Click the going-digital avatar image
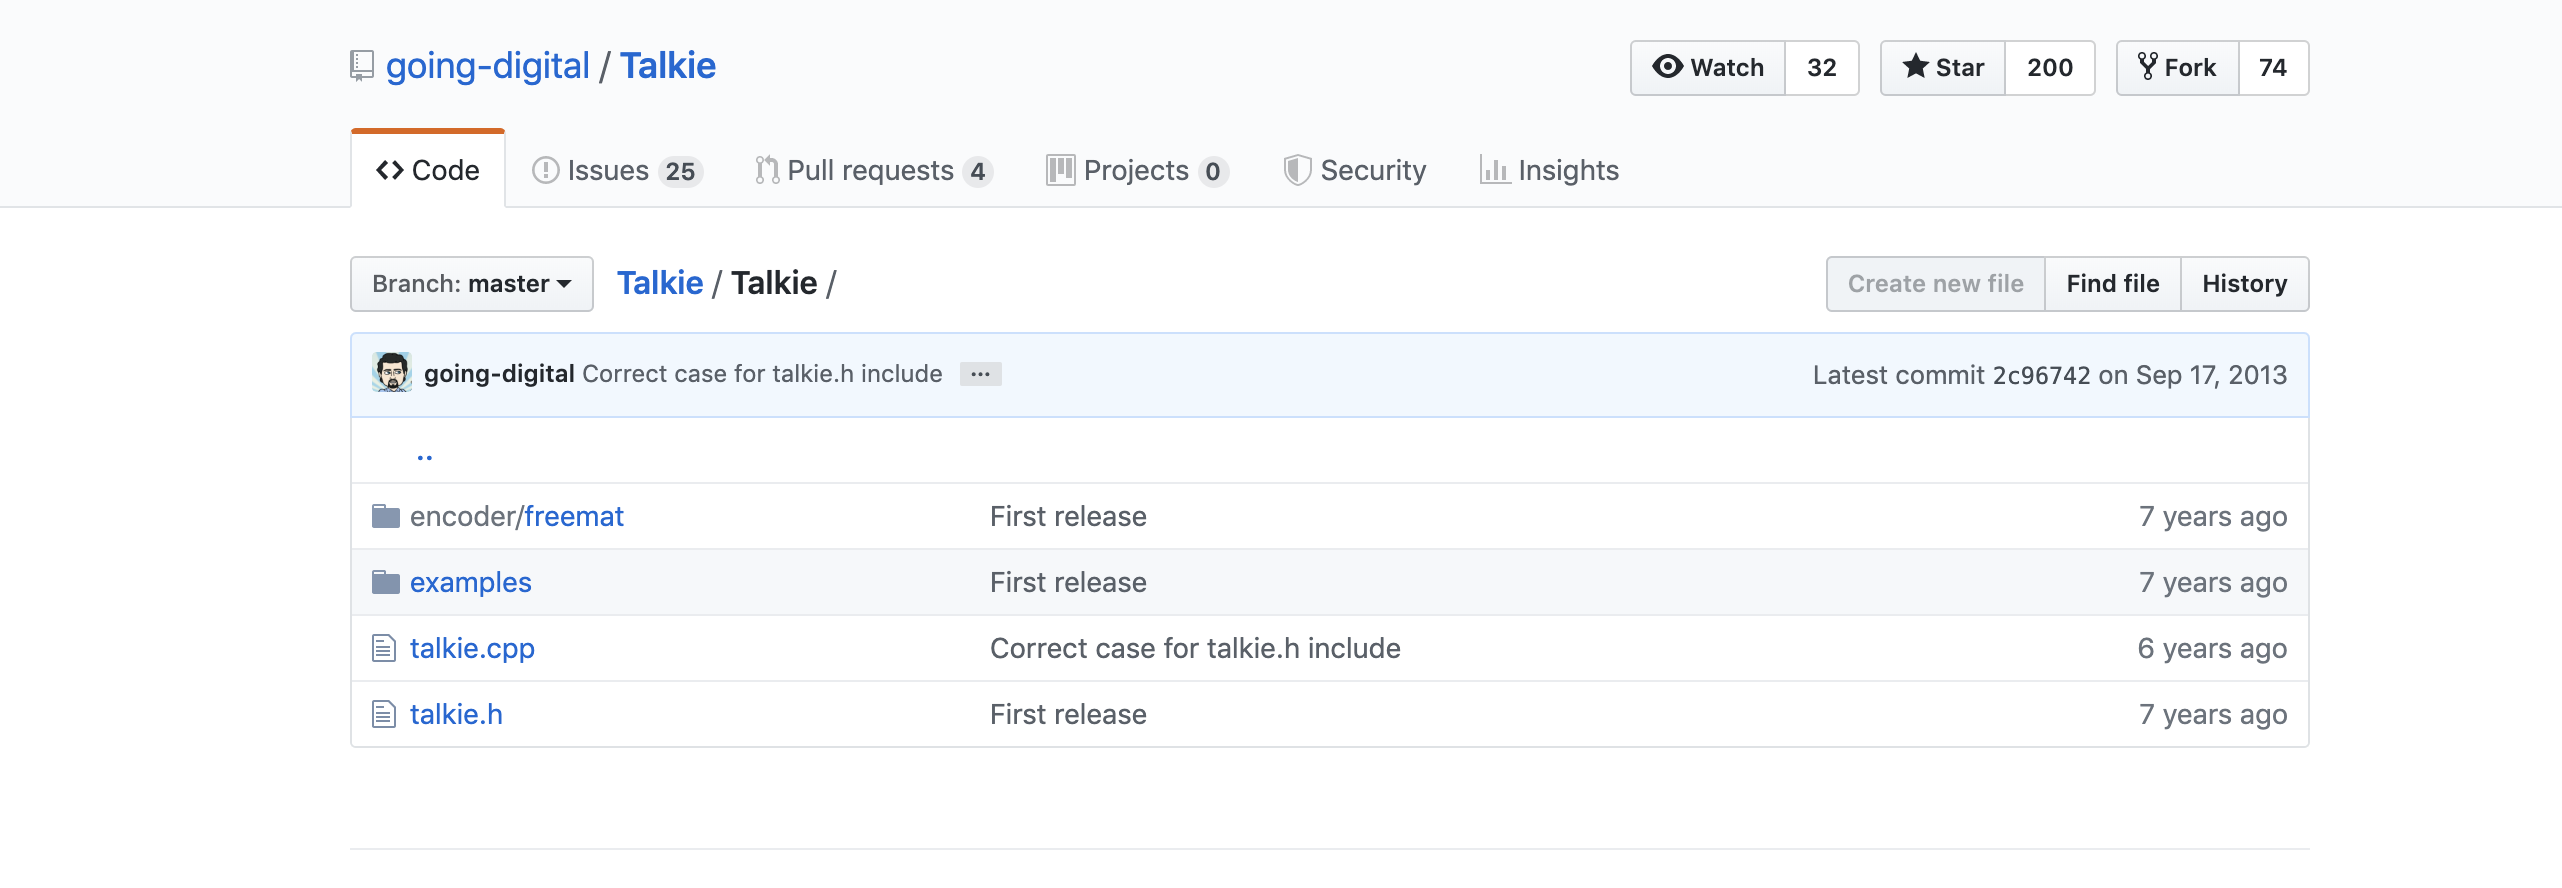Viewport: 2562px width, 888px height. pos(392,373)
